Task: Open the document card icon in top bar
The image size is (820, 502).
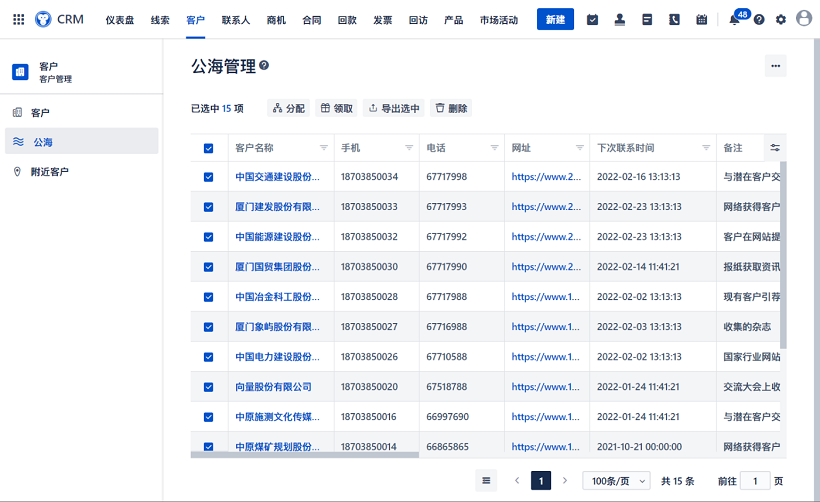Action: click(x=647, y=20)
